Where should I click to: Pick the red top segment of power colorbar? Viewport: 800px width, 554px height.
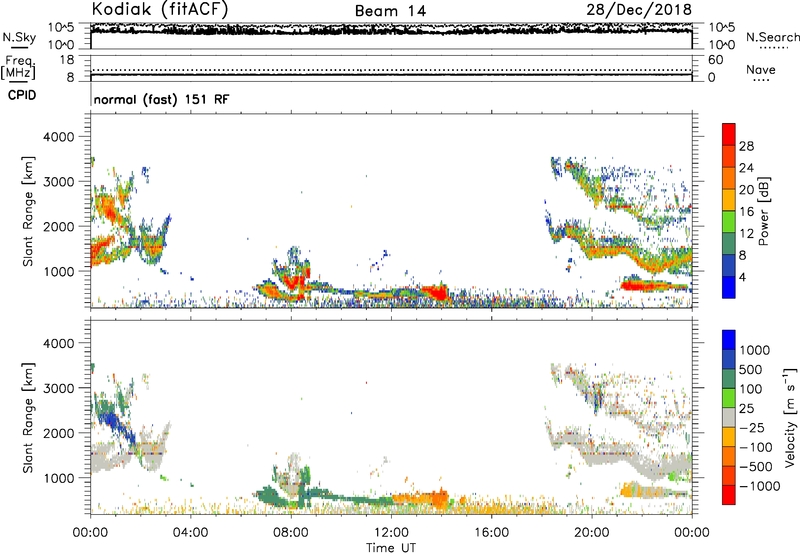click(x=729, y=134)
